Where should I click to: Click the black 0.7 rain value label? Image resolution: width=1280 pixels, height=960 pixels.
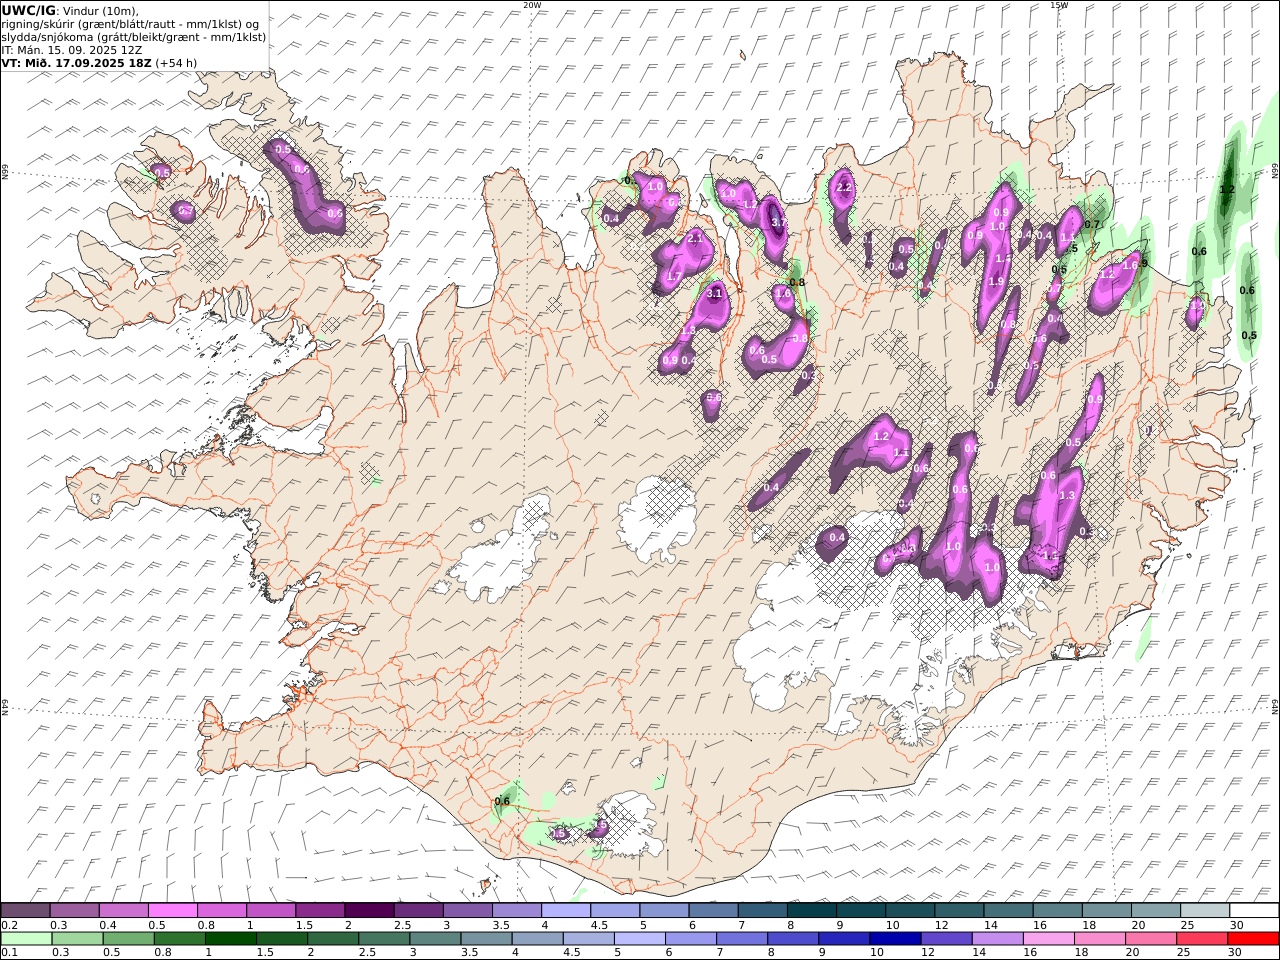(x=1092, y=225)
